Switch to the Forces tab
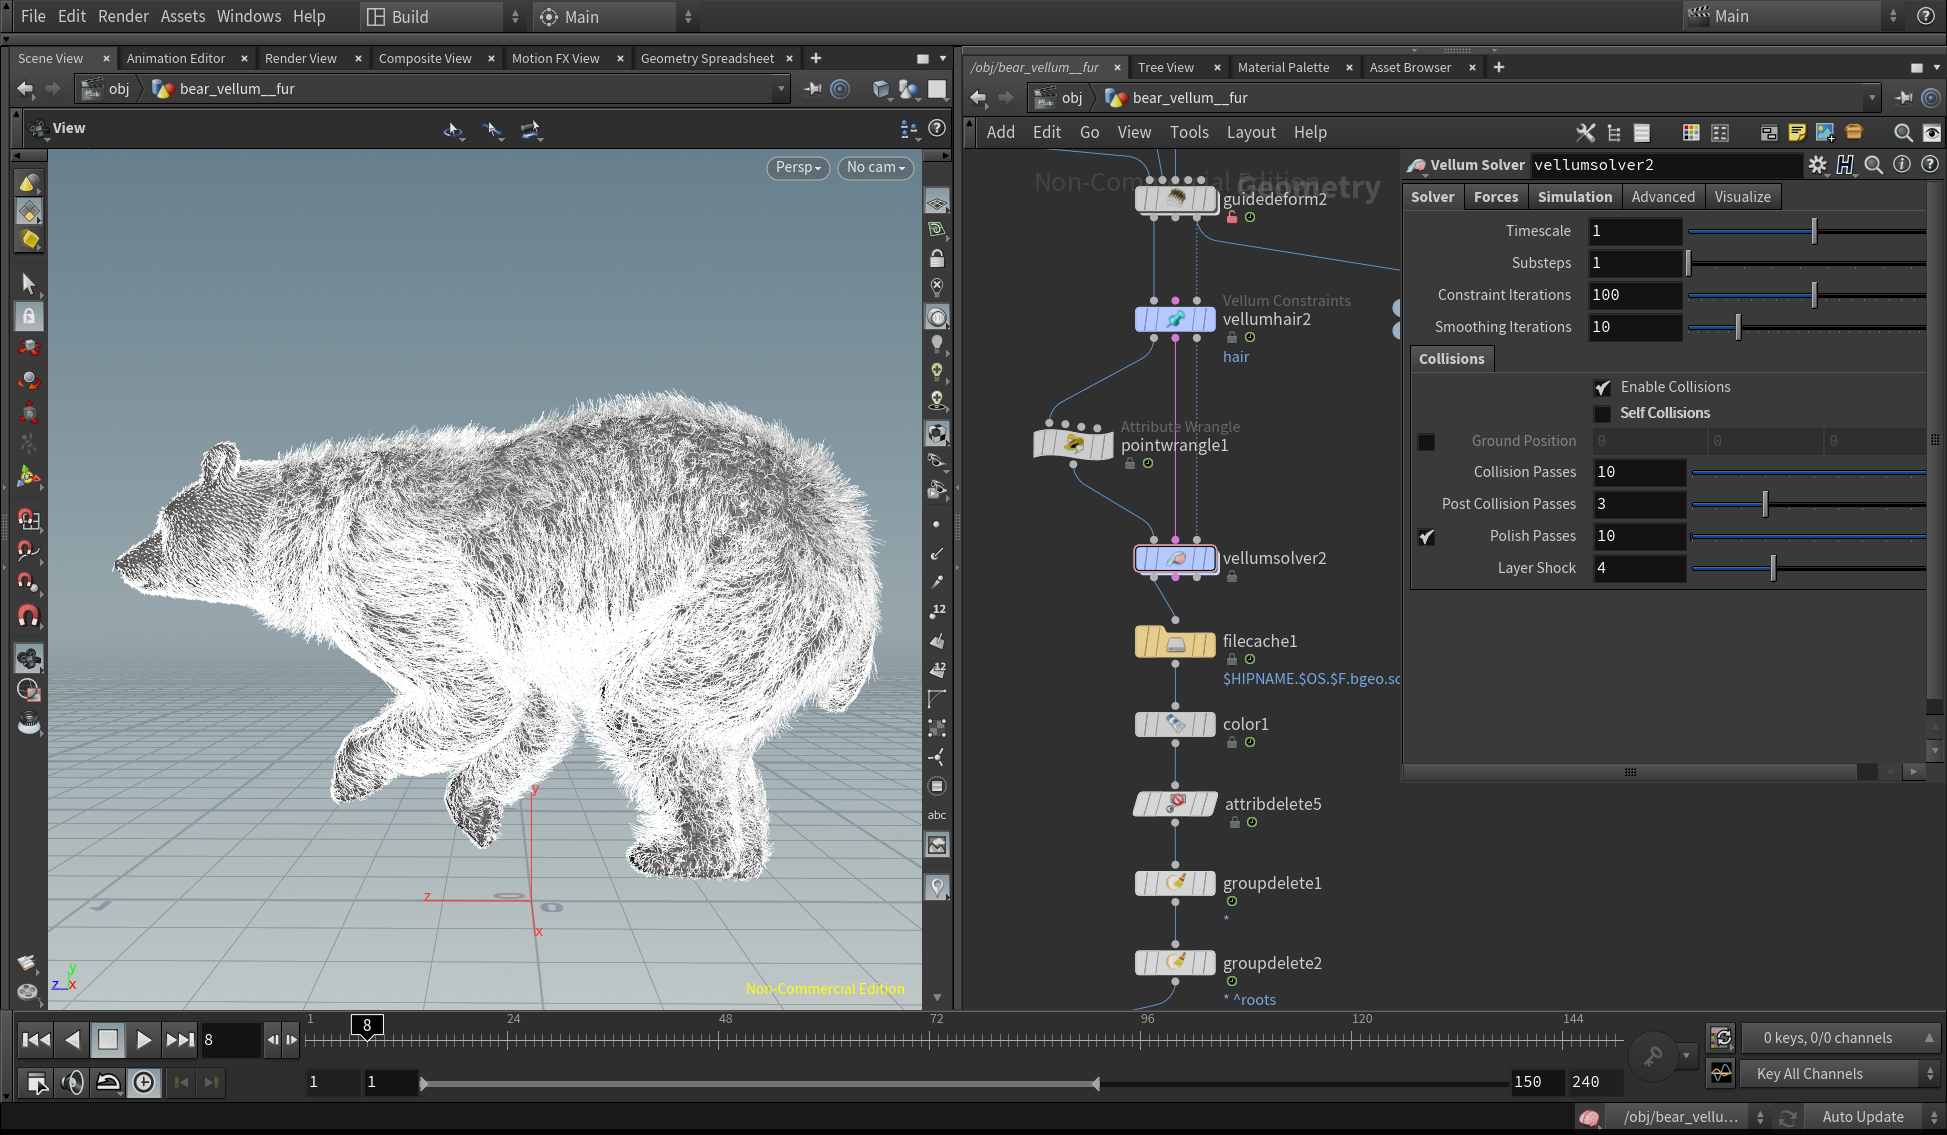The height and width of the screenshot is (1135, 1947). pyautogui.click(x=1496, y=197)
